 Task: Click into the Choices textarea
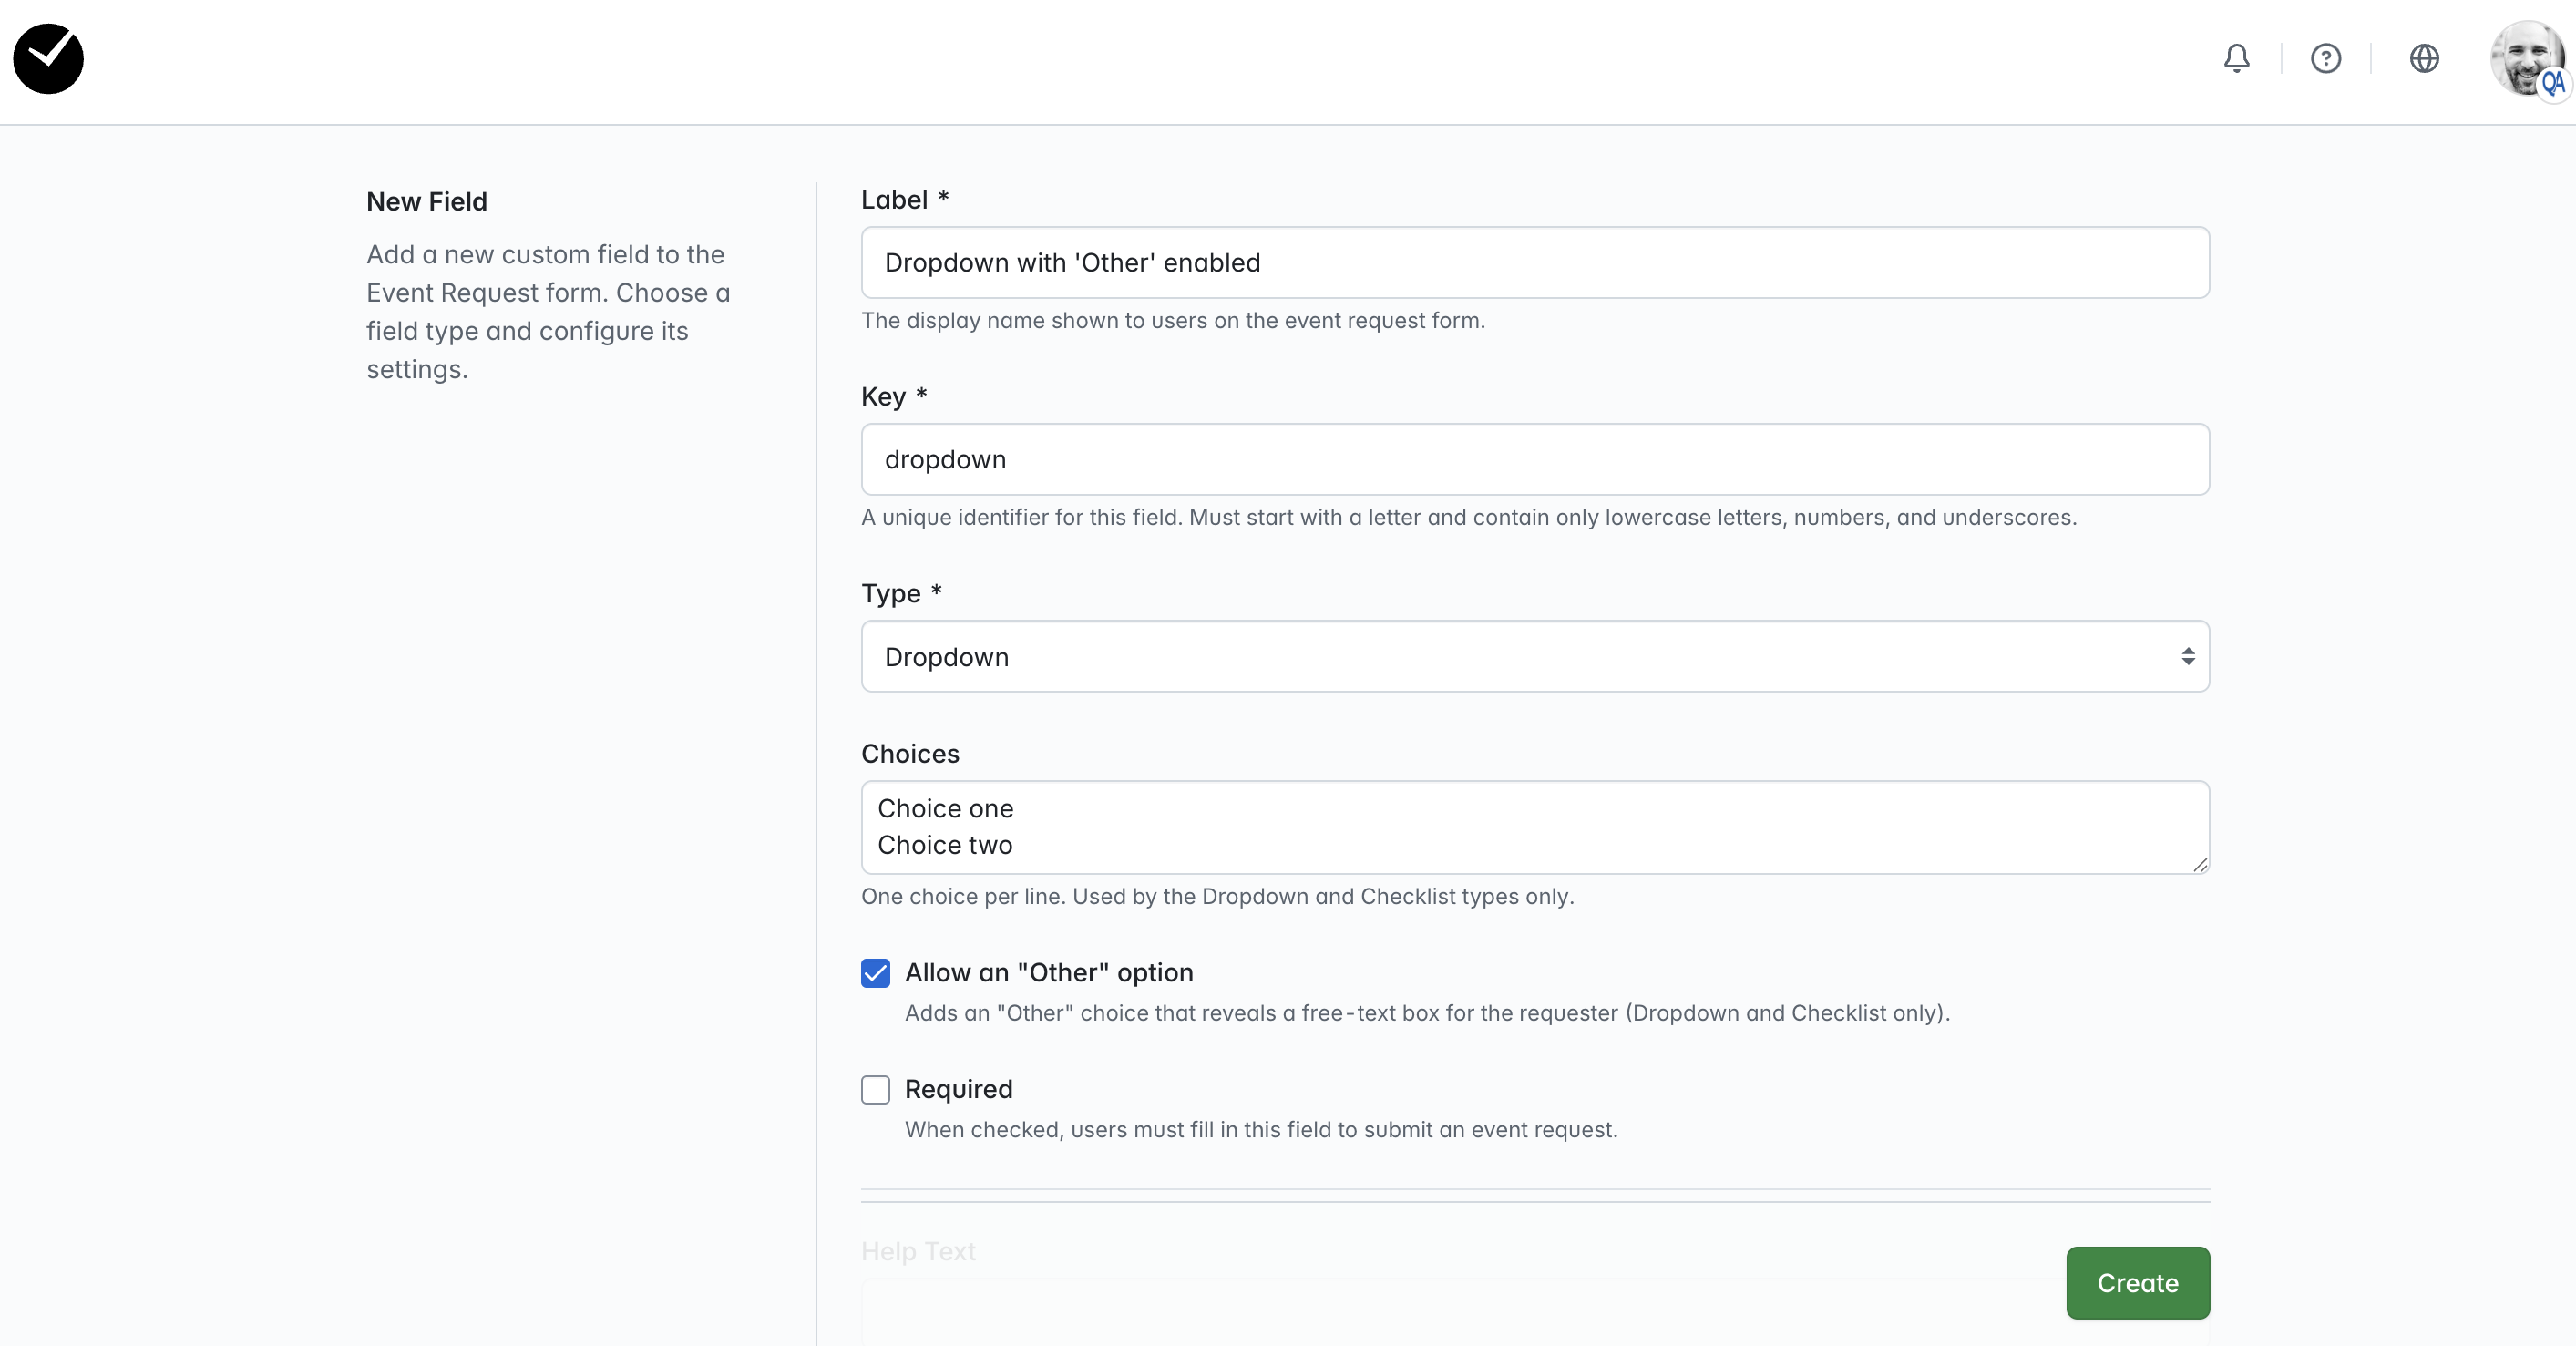click(x=1535, y=828)
